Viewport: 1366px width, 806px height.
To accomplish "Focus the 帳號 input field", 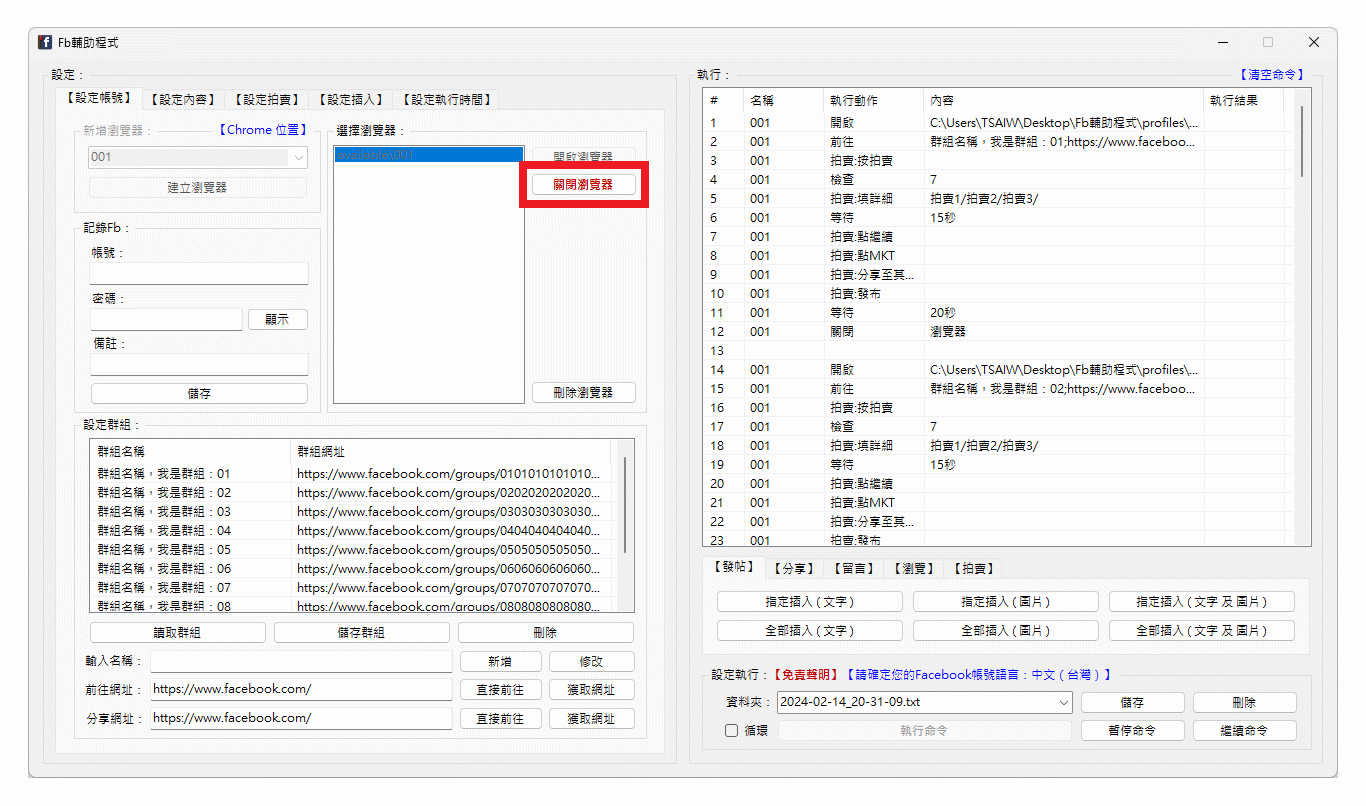I will pos(199,274).
